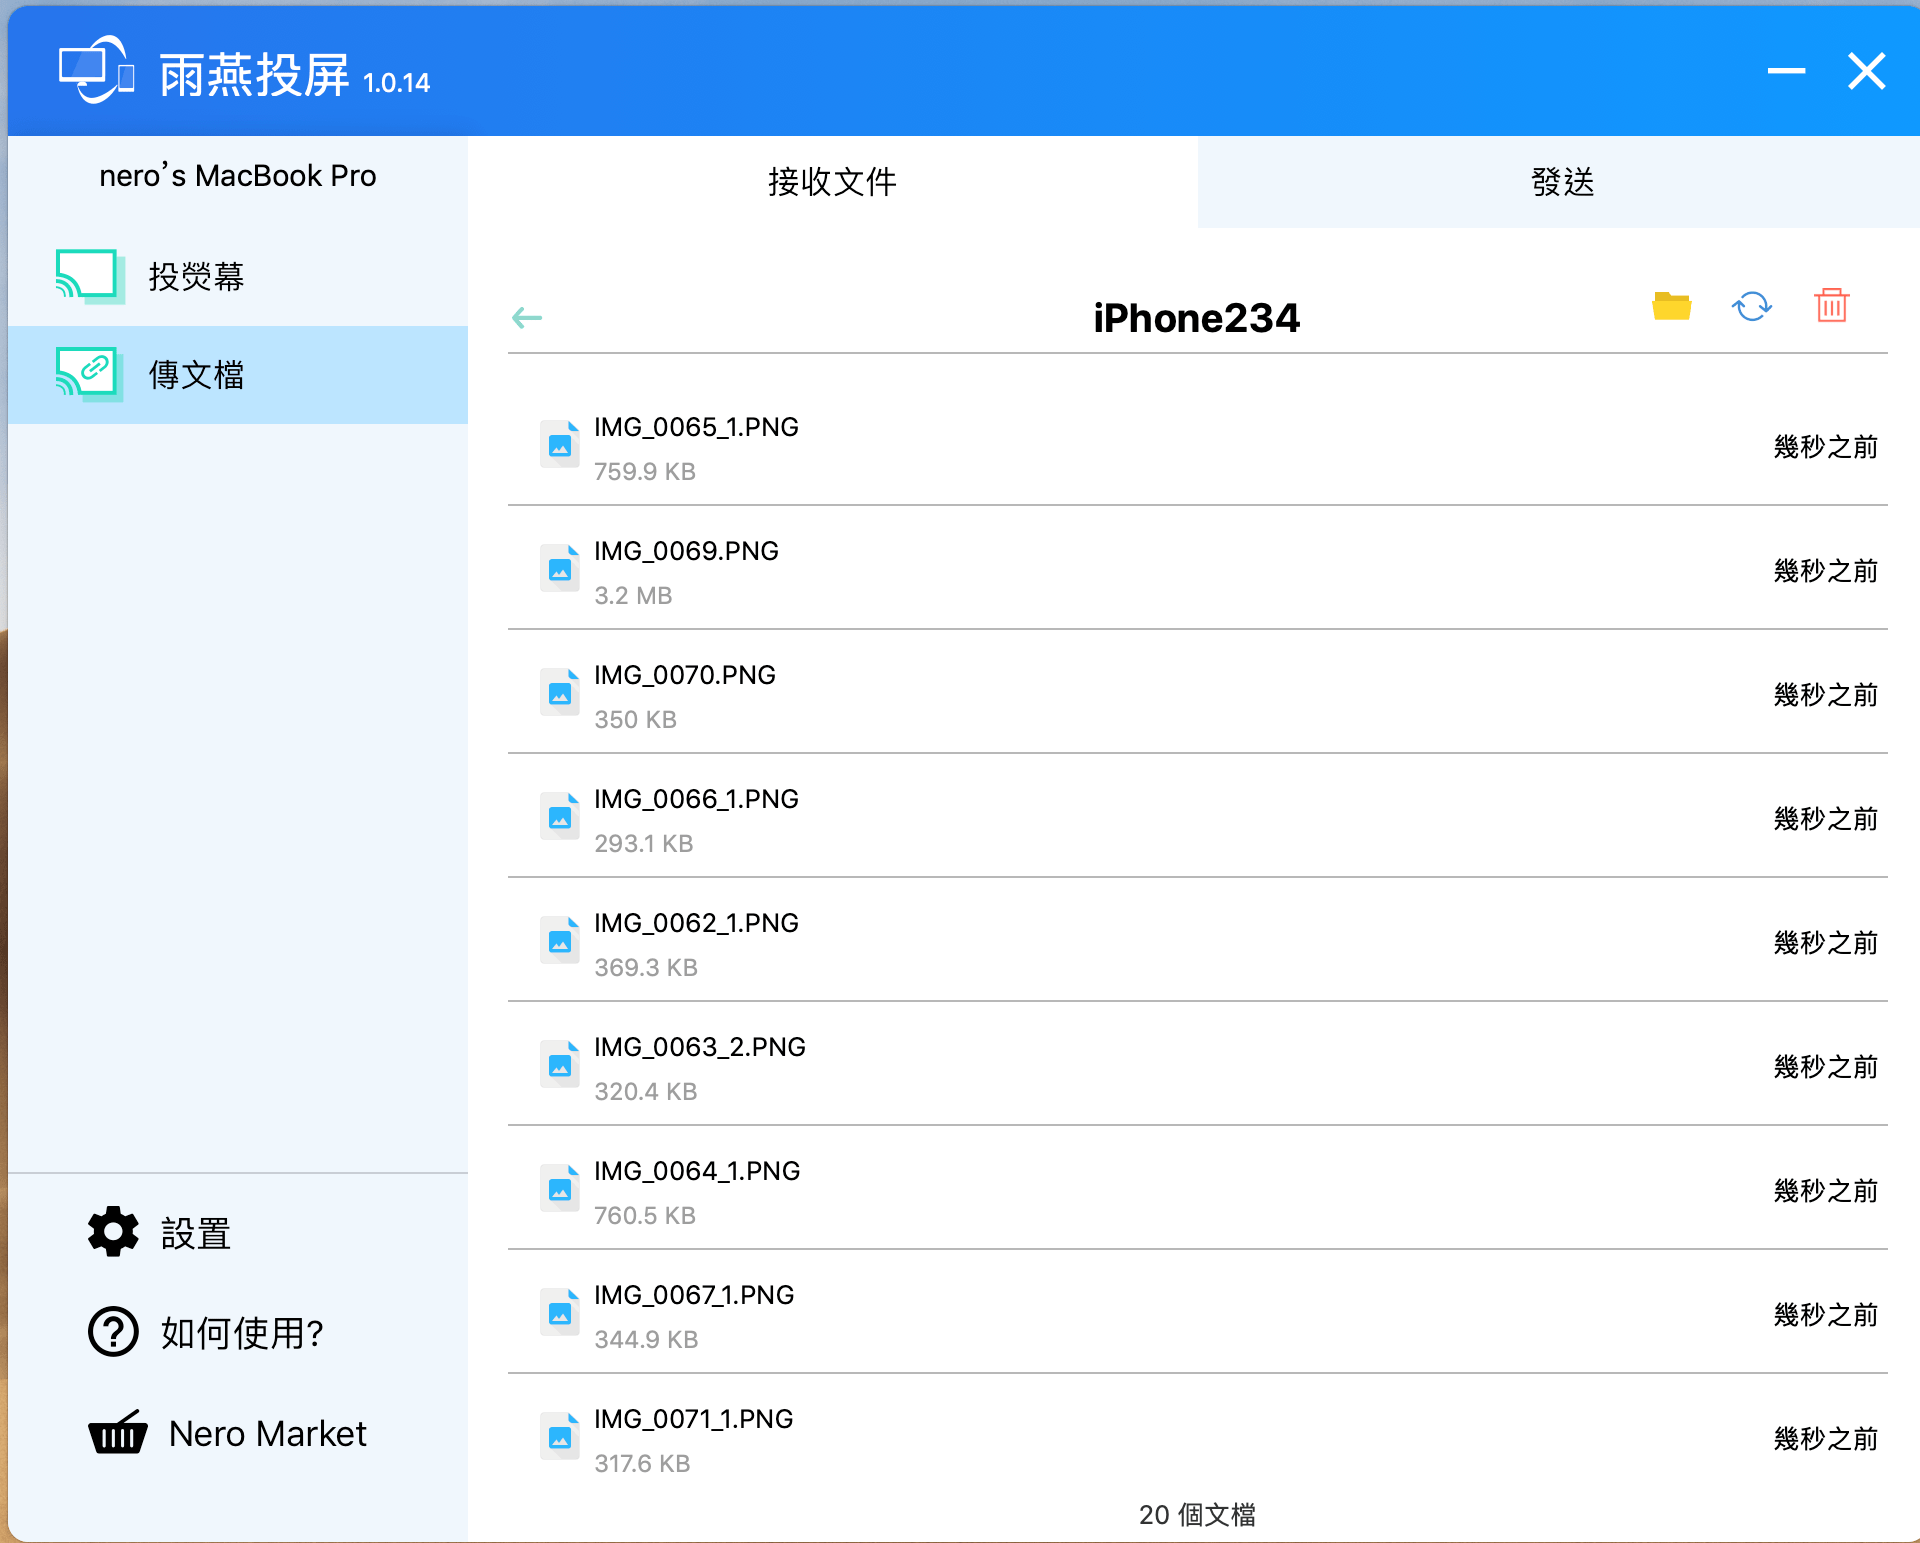
Task: Minimize the 雨燕投屏 window
Action: (x=1786, y=71)
